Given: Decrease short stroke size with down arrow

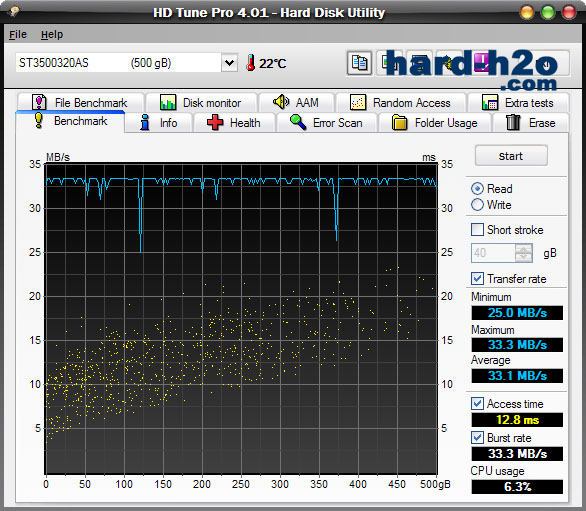Looking at the screenshot, I should [x=524, y=258].
